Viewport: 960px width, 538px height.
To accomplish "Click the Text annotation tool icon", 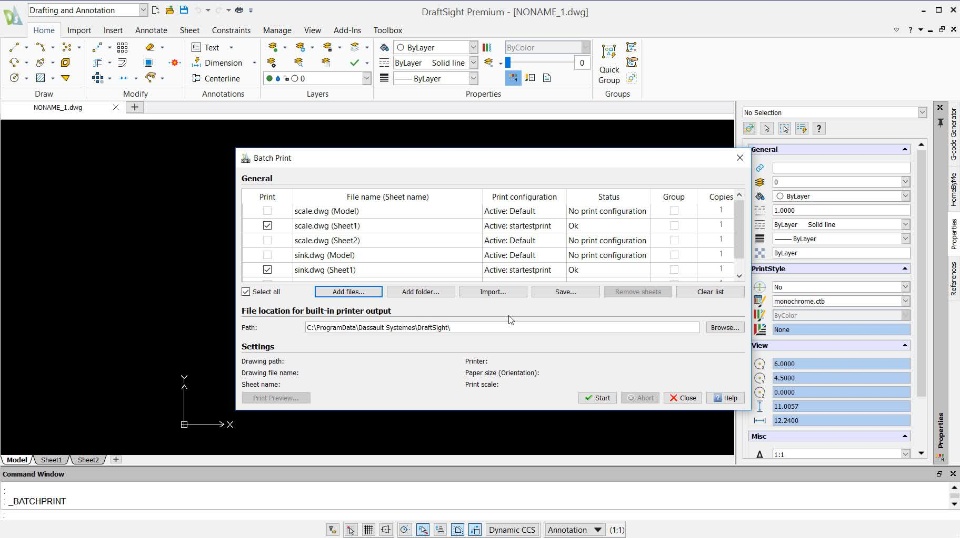I will point(195,47).
